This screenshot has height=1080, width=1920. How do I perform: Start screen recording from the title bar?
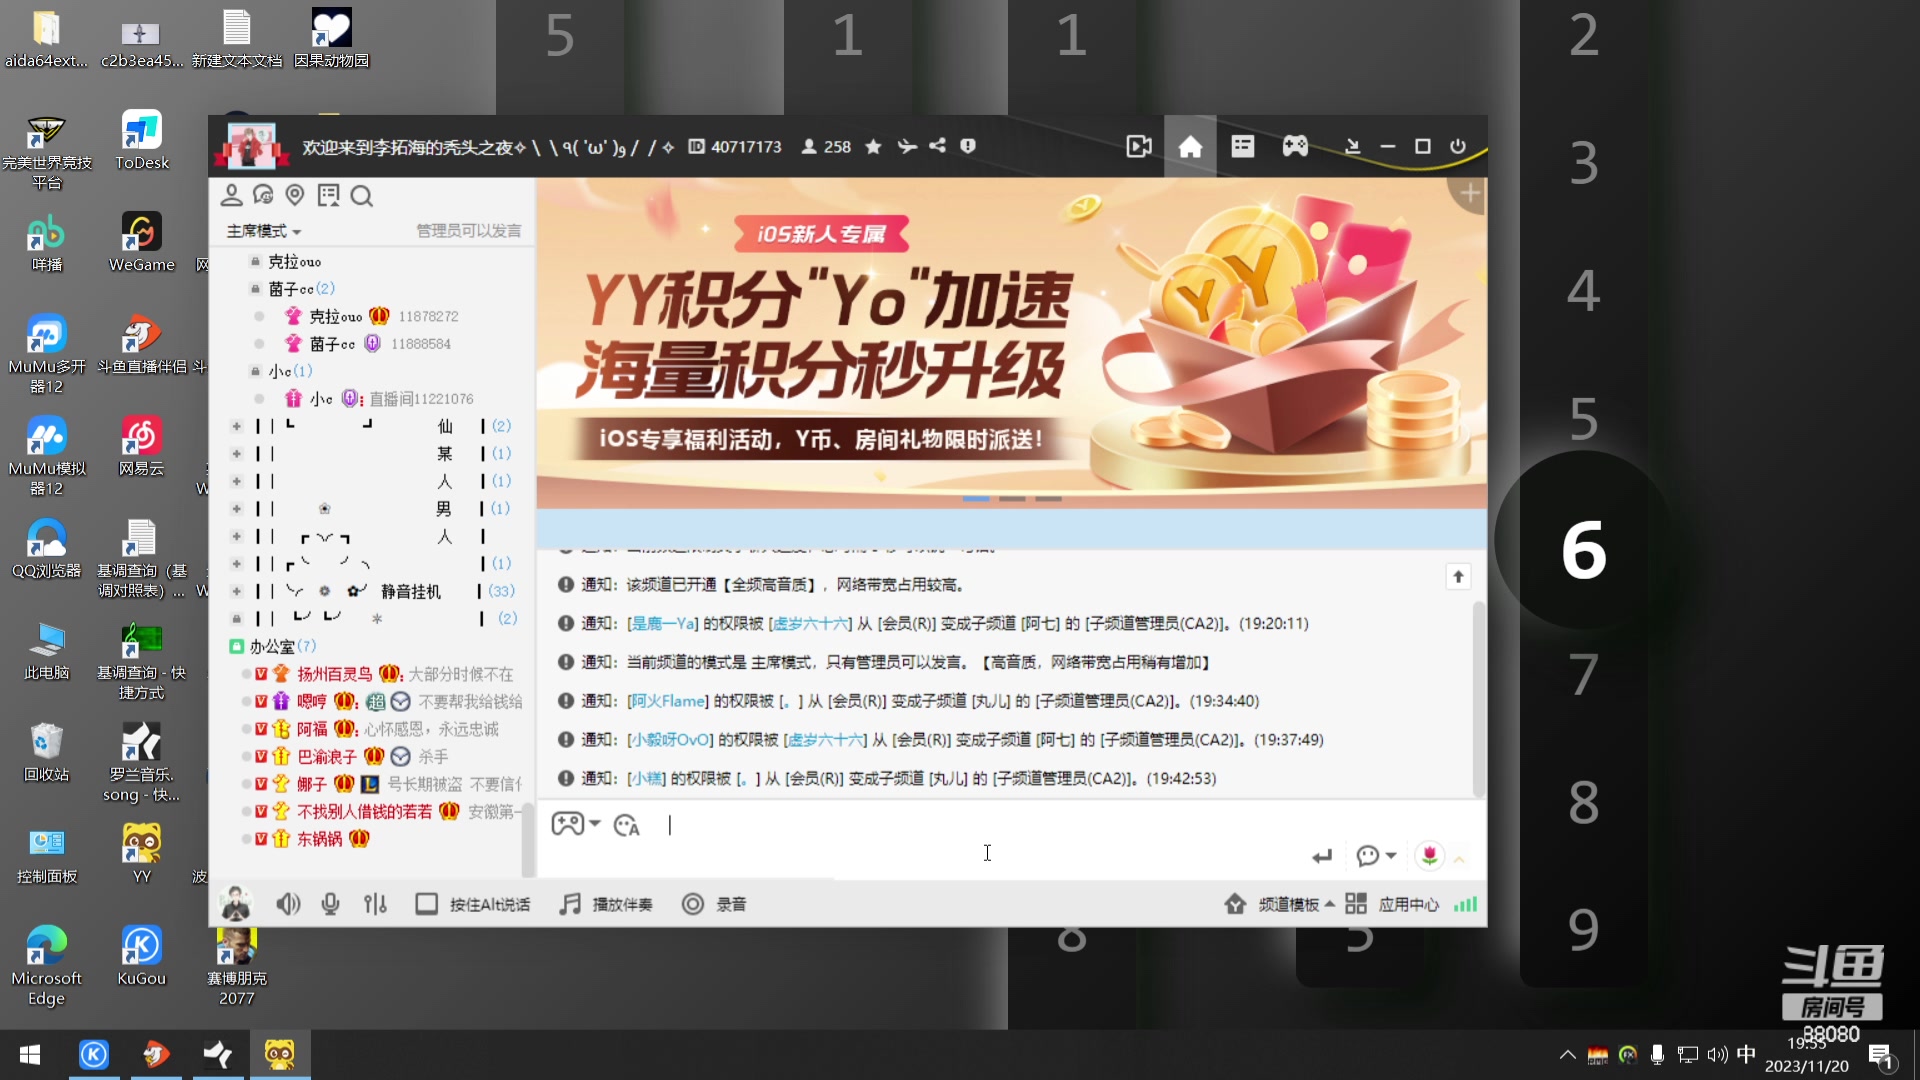(1139, 146)
